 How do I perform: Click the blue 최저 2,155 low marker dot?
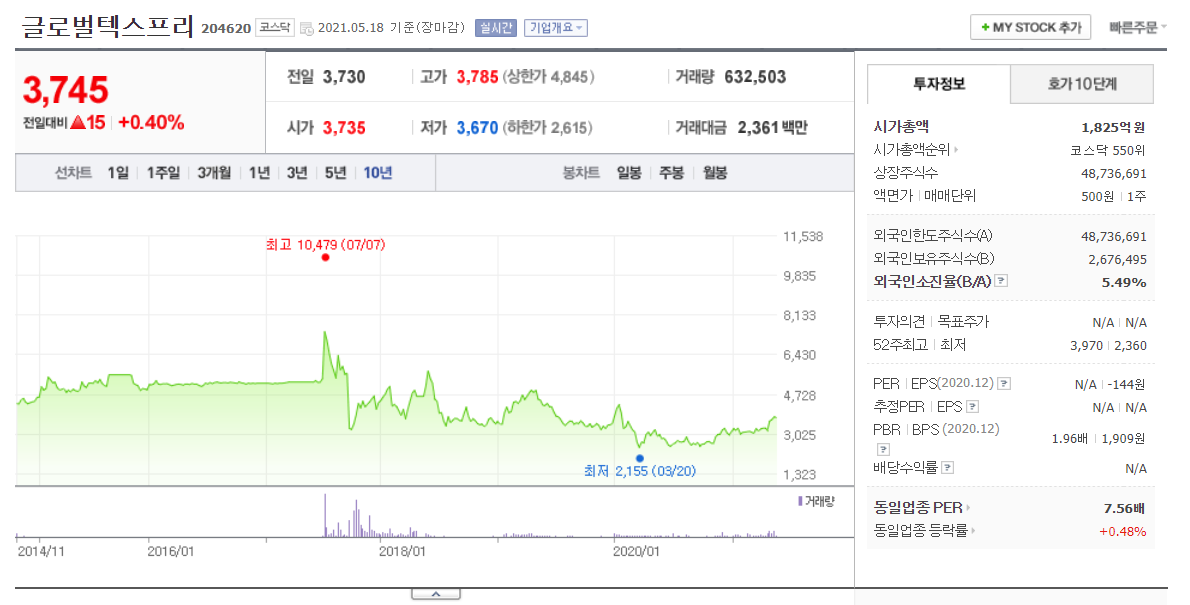coord(640,458)
